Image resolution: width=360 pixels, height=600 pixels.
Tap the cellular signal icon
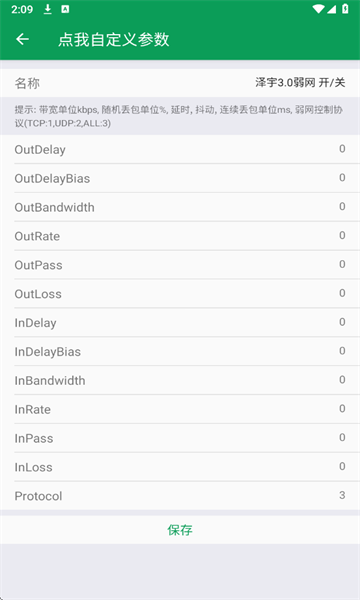[331, 9]
